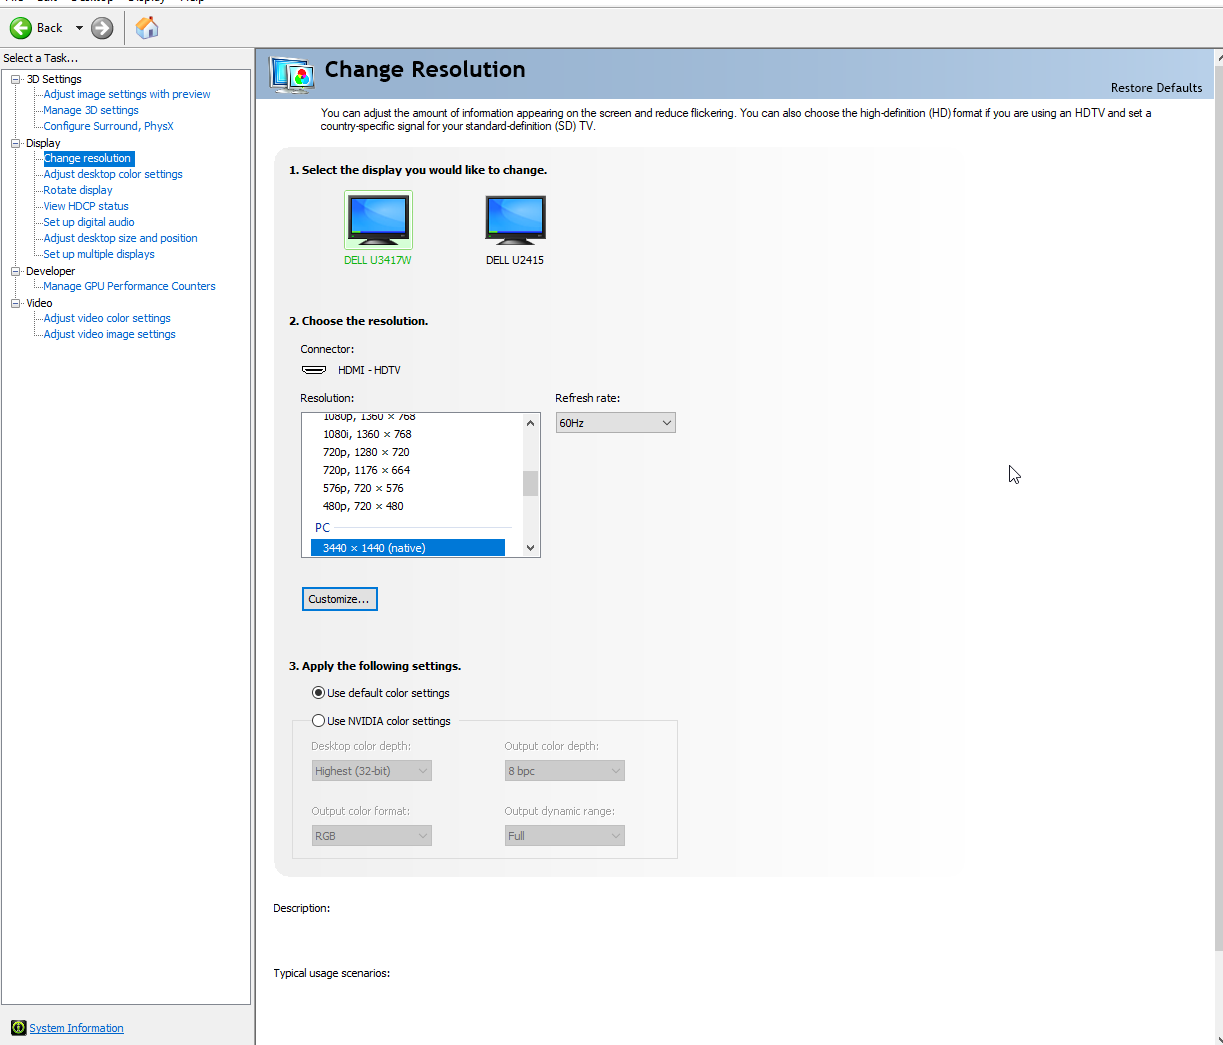Open Desktop color depth dropdown

[371, 771]
